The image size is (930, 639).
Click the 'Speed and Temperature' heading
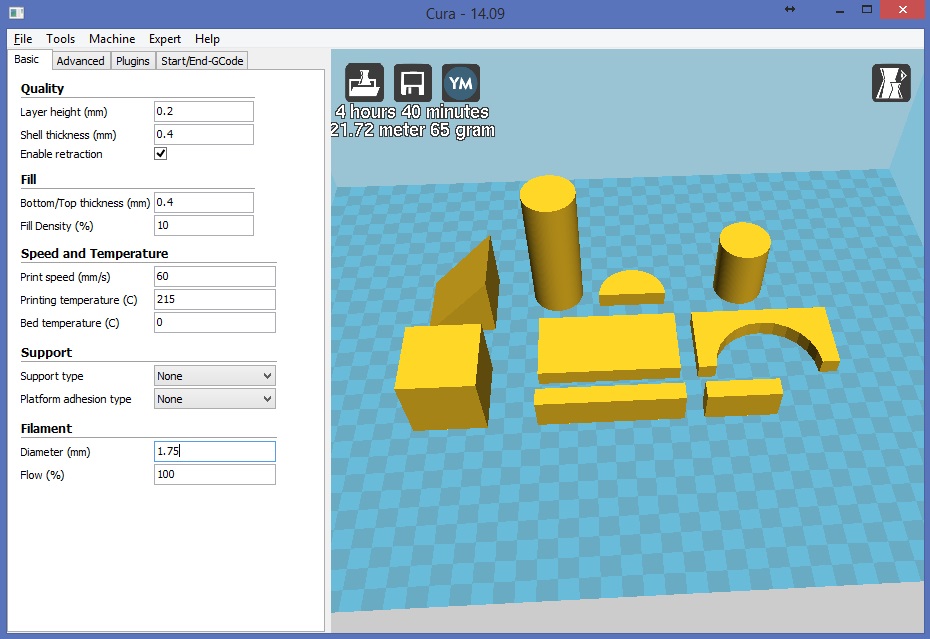click(94, 253)
